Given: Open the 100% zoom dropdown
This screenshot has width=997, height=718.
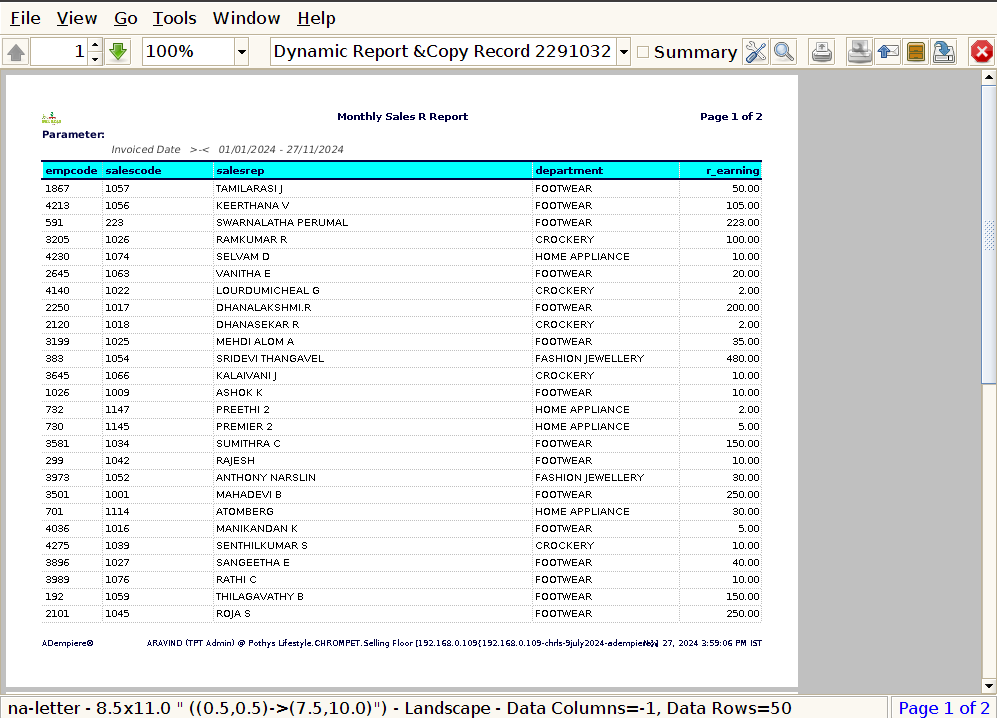Looking at the screenshot, I should [x=242, y=52].
